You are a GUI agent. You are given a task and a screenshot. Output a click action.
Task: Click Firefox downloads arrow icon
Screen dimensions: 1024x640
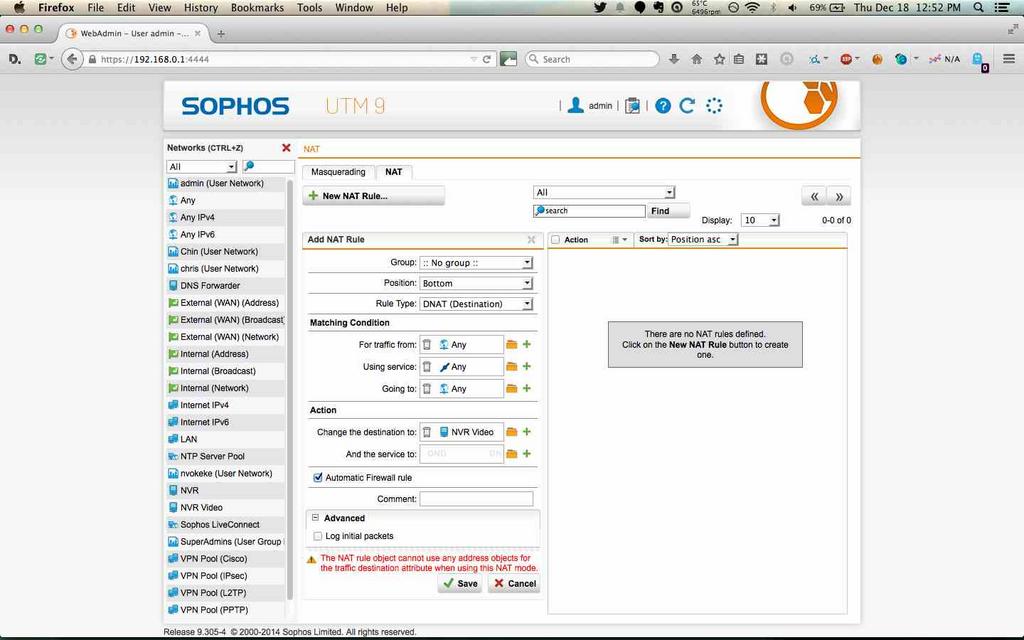[674, 59]
